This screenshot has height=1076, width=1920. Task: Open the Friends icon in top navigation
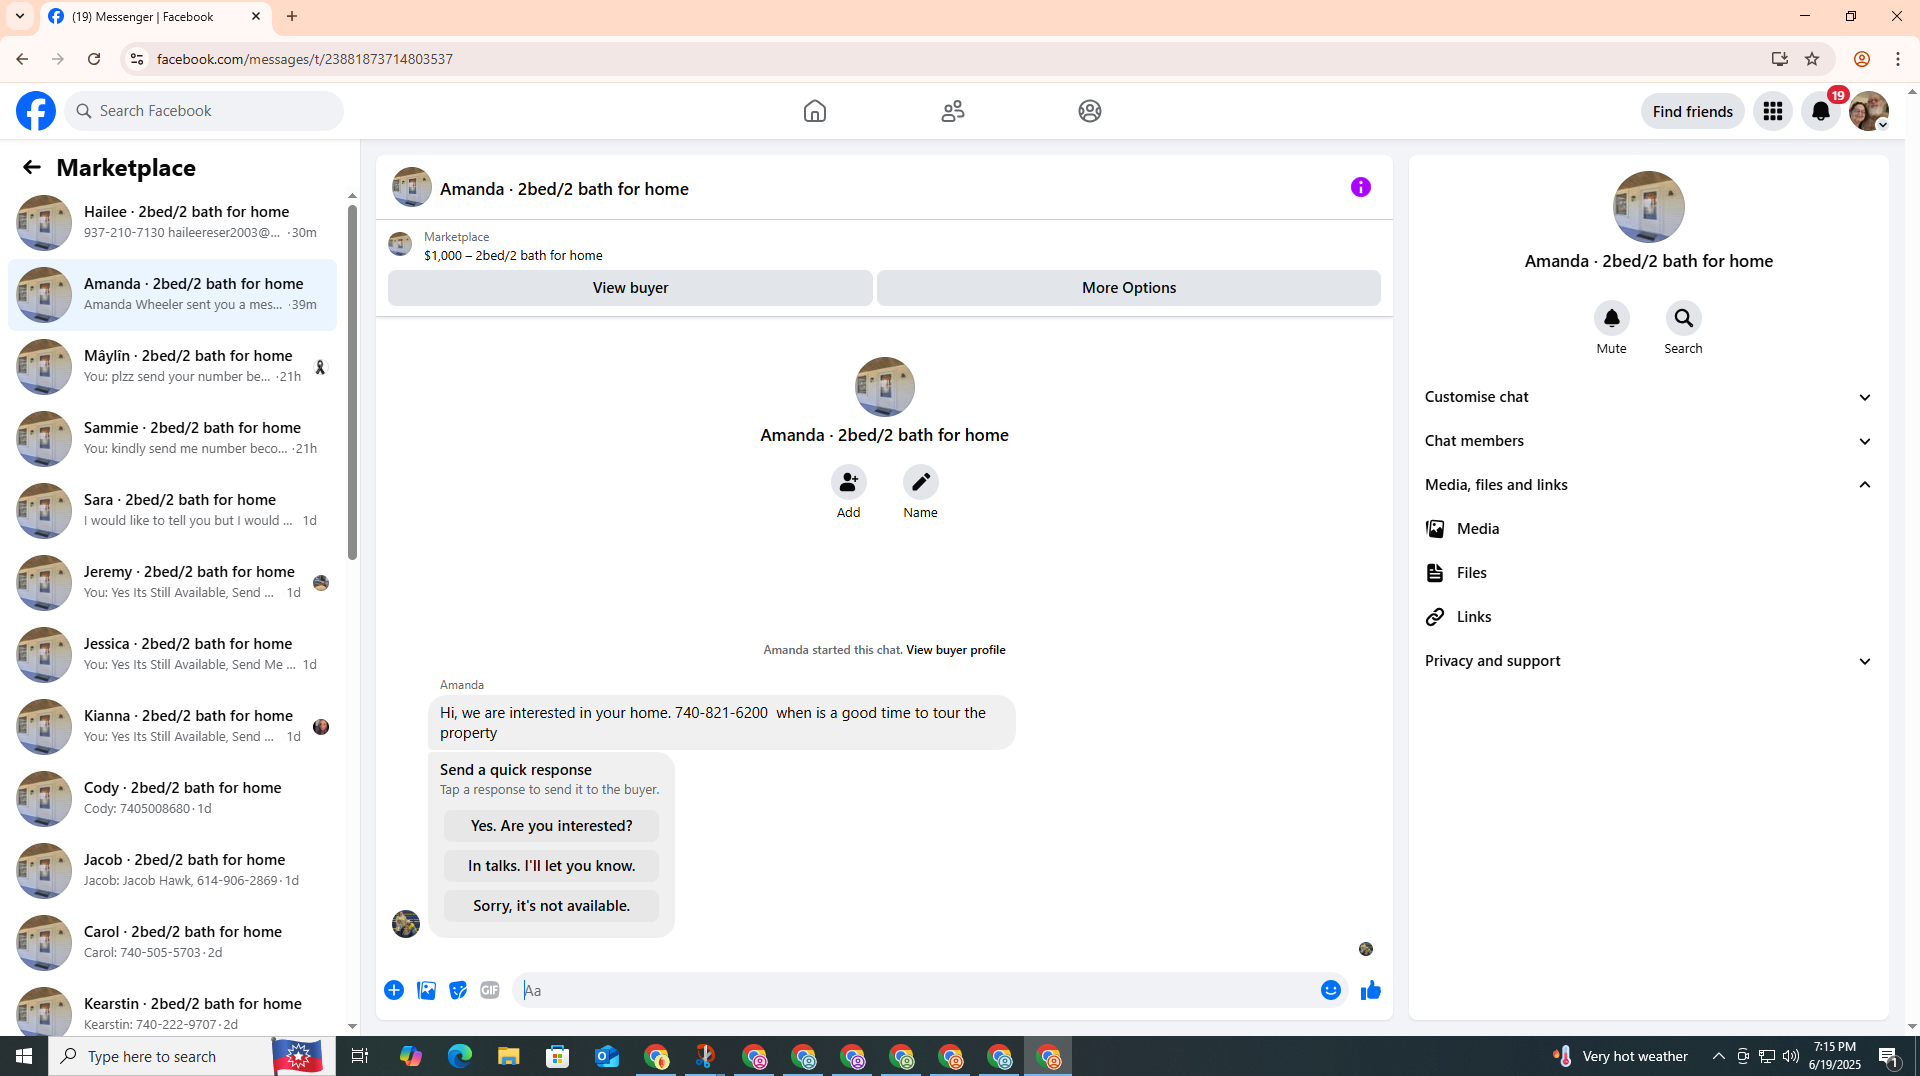click(x=953, y=111)
